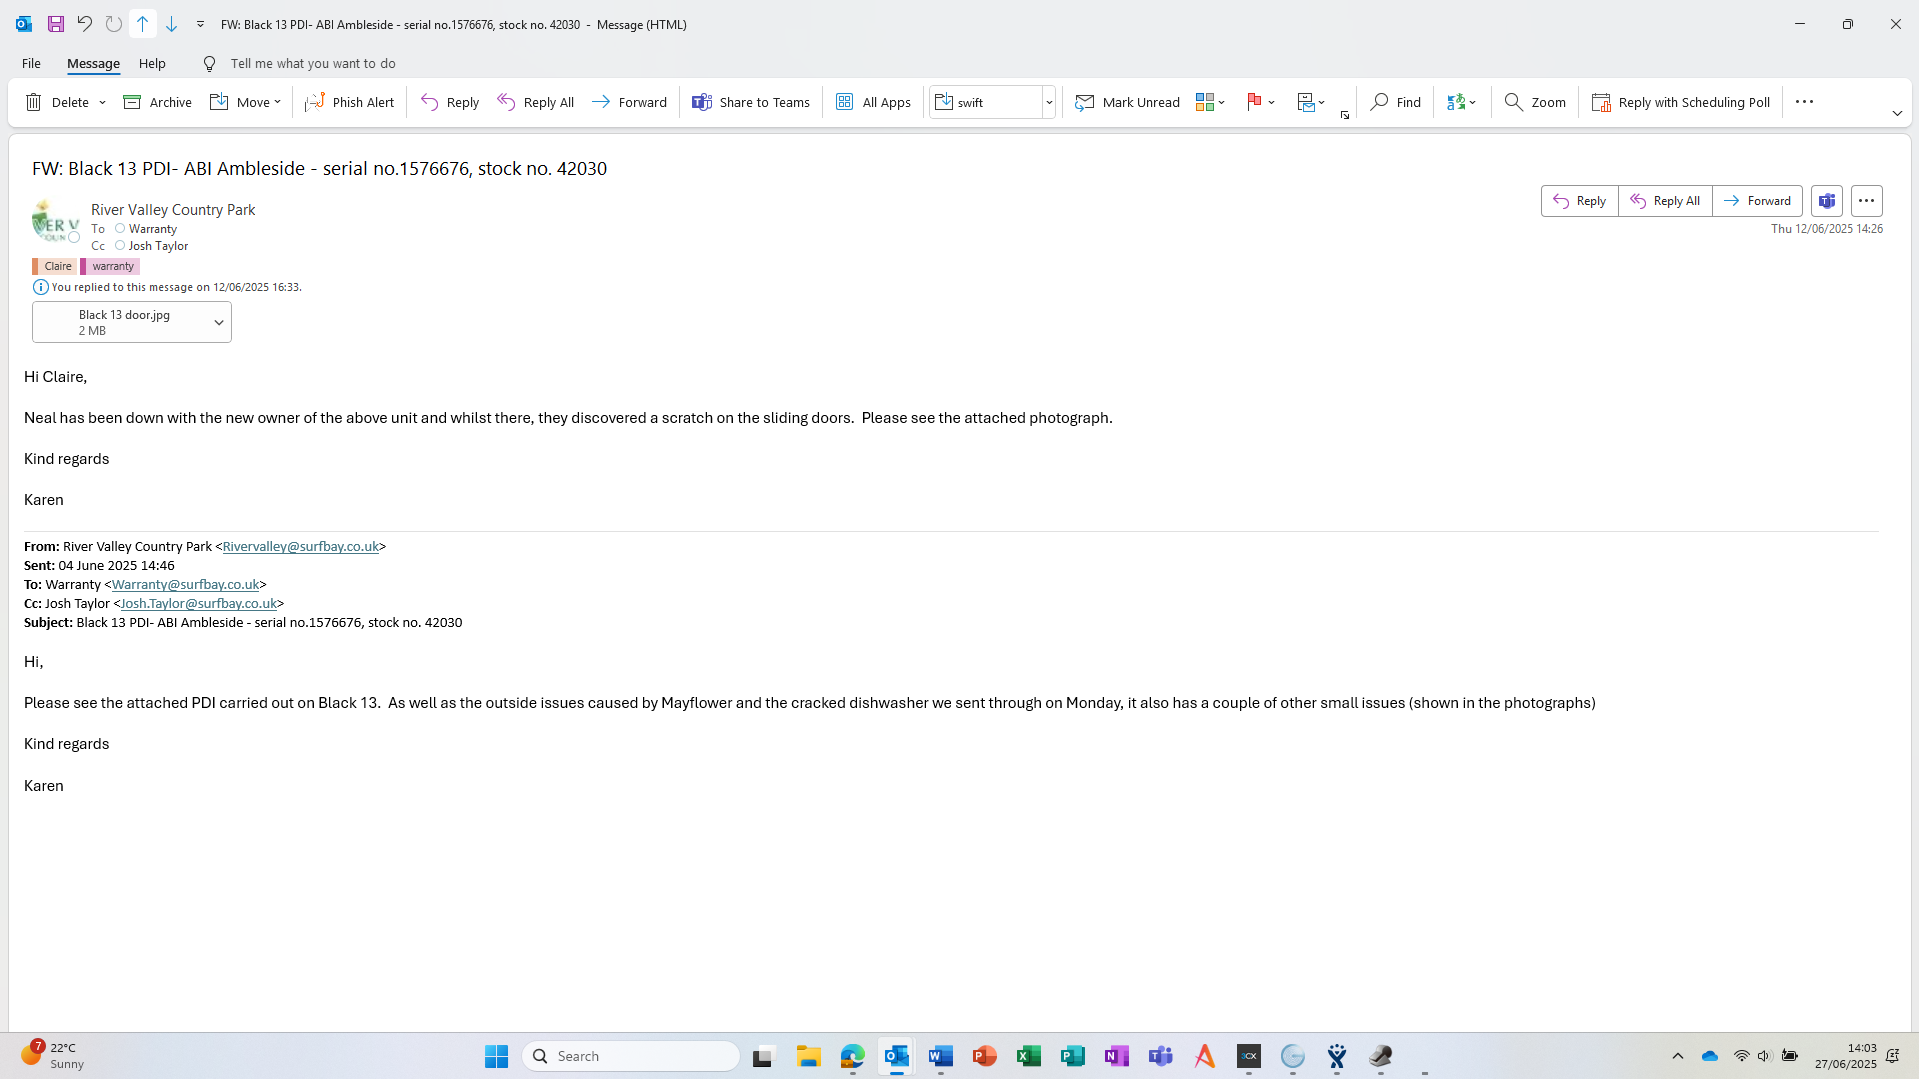Go to previous item with up arrow
The width and height of the screenshot is (1919, 1079).
(142, 24)
